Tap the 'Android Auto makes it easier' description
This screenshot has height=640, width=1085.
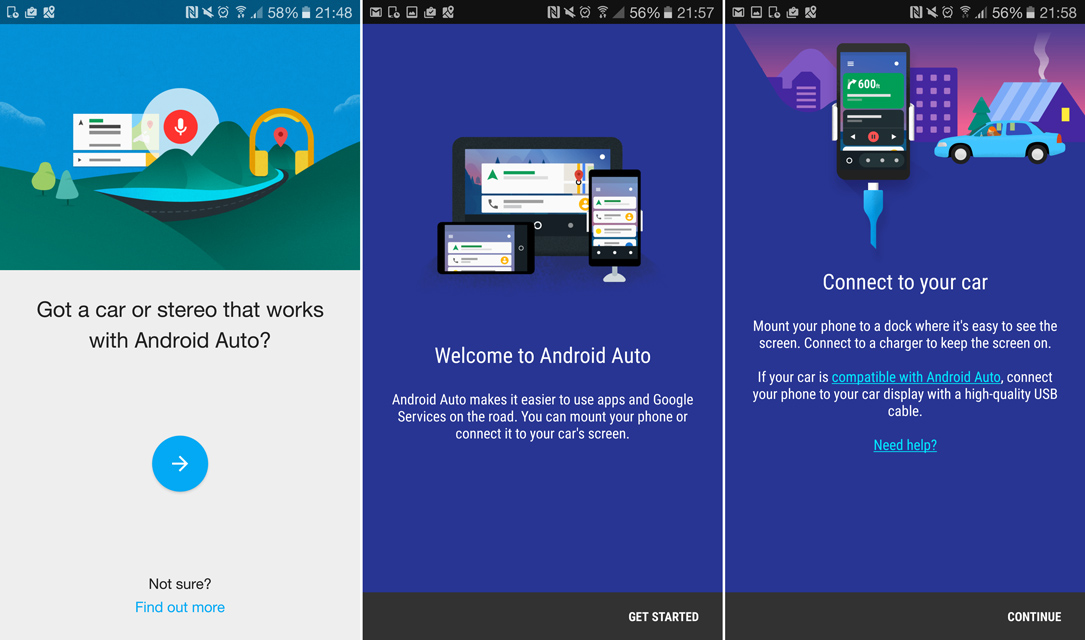(x=542, y=417)
